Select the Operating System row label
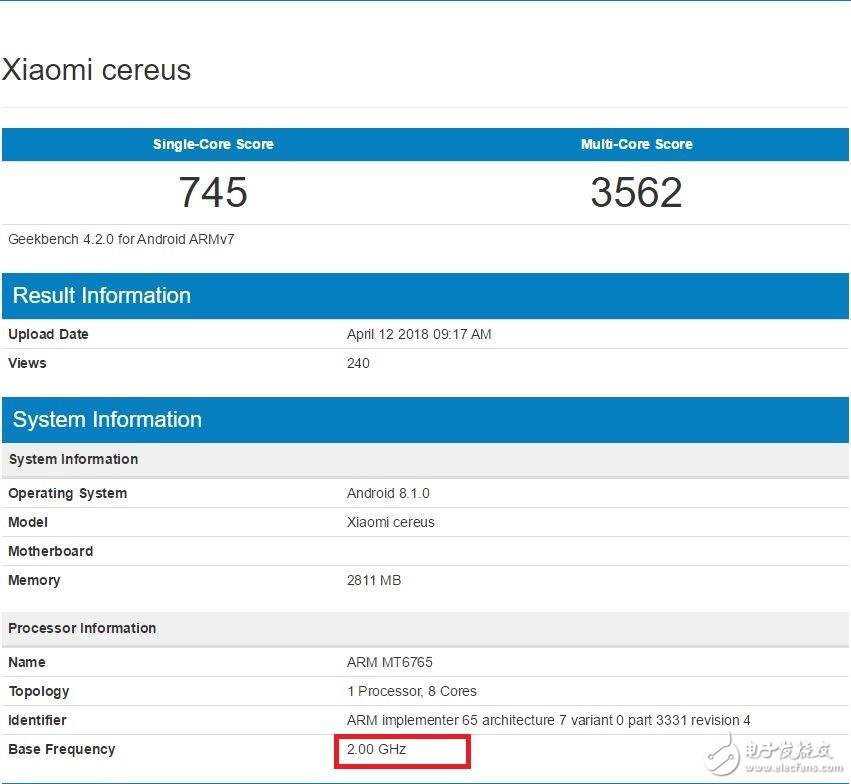The image size is (851, 784). pyautogui.click(x=67, y=493)
